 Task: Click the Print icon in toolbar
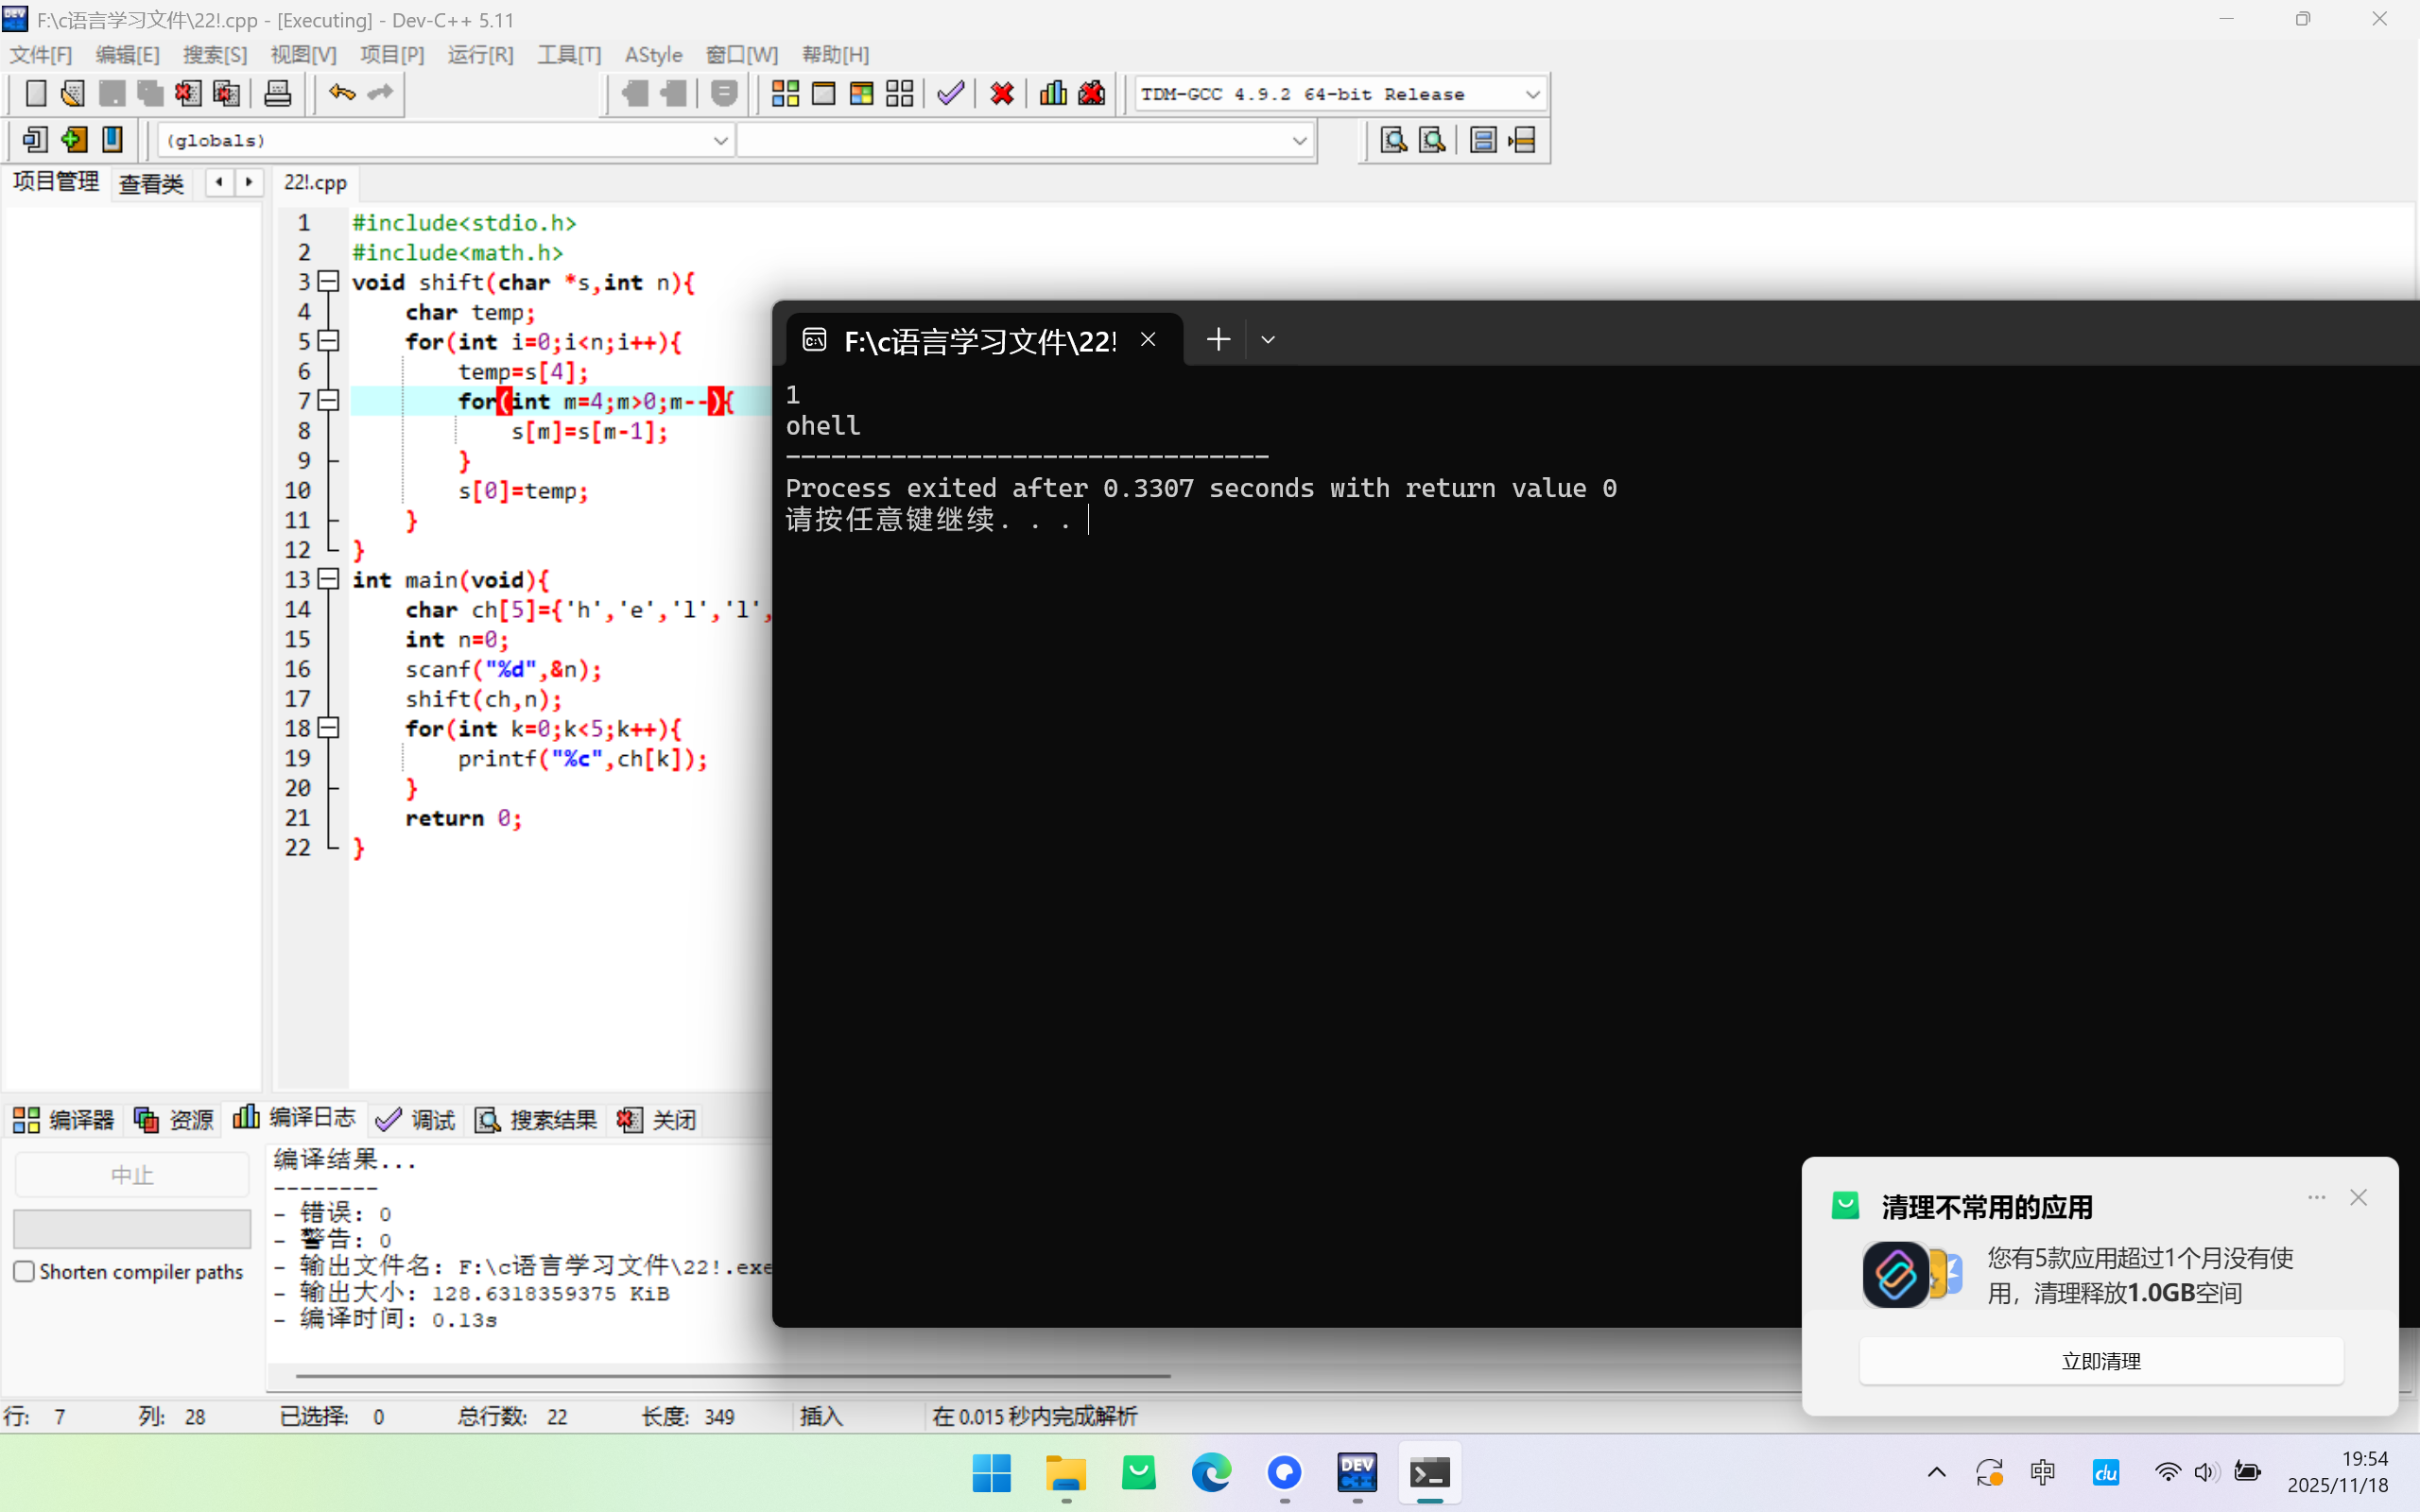tap(277, 94)
